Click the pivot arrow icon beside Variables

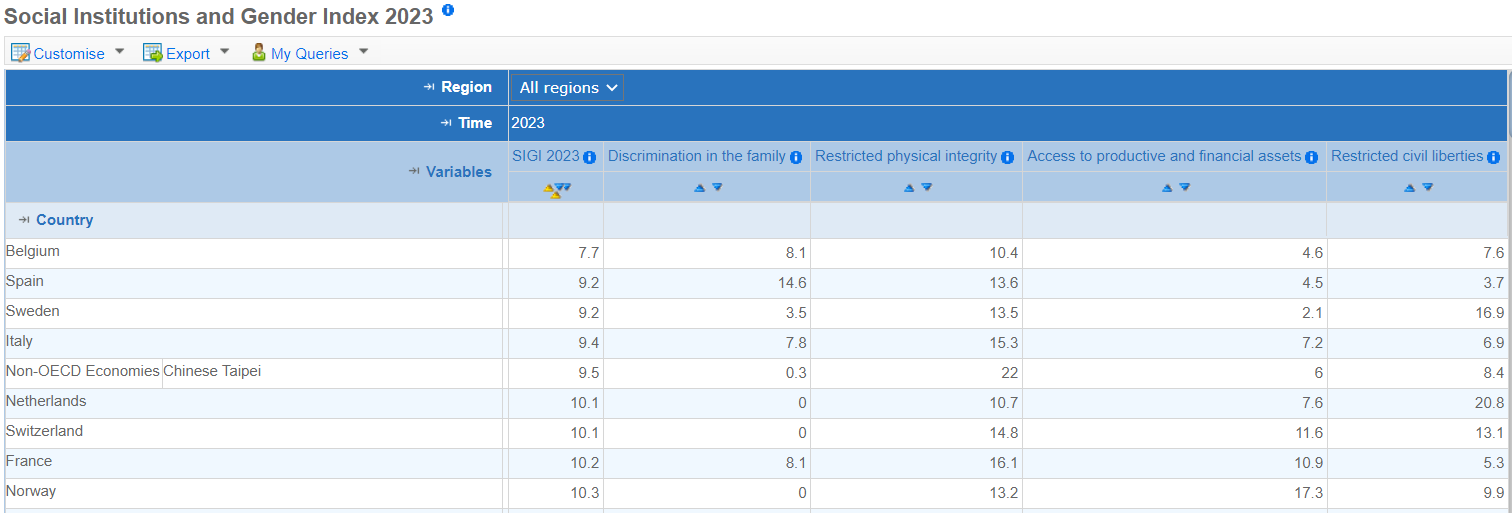tap(415, 172)
